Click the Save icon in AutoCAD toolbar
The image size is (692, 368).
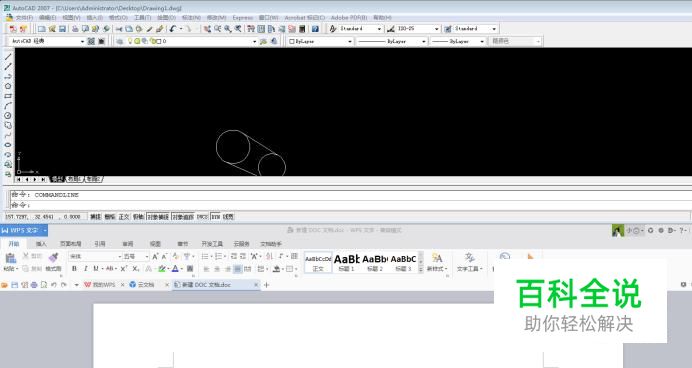point(62,29)
